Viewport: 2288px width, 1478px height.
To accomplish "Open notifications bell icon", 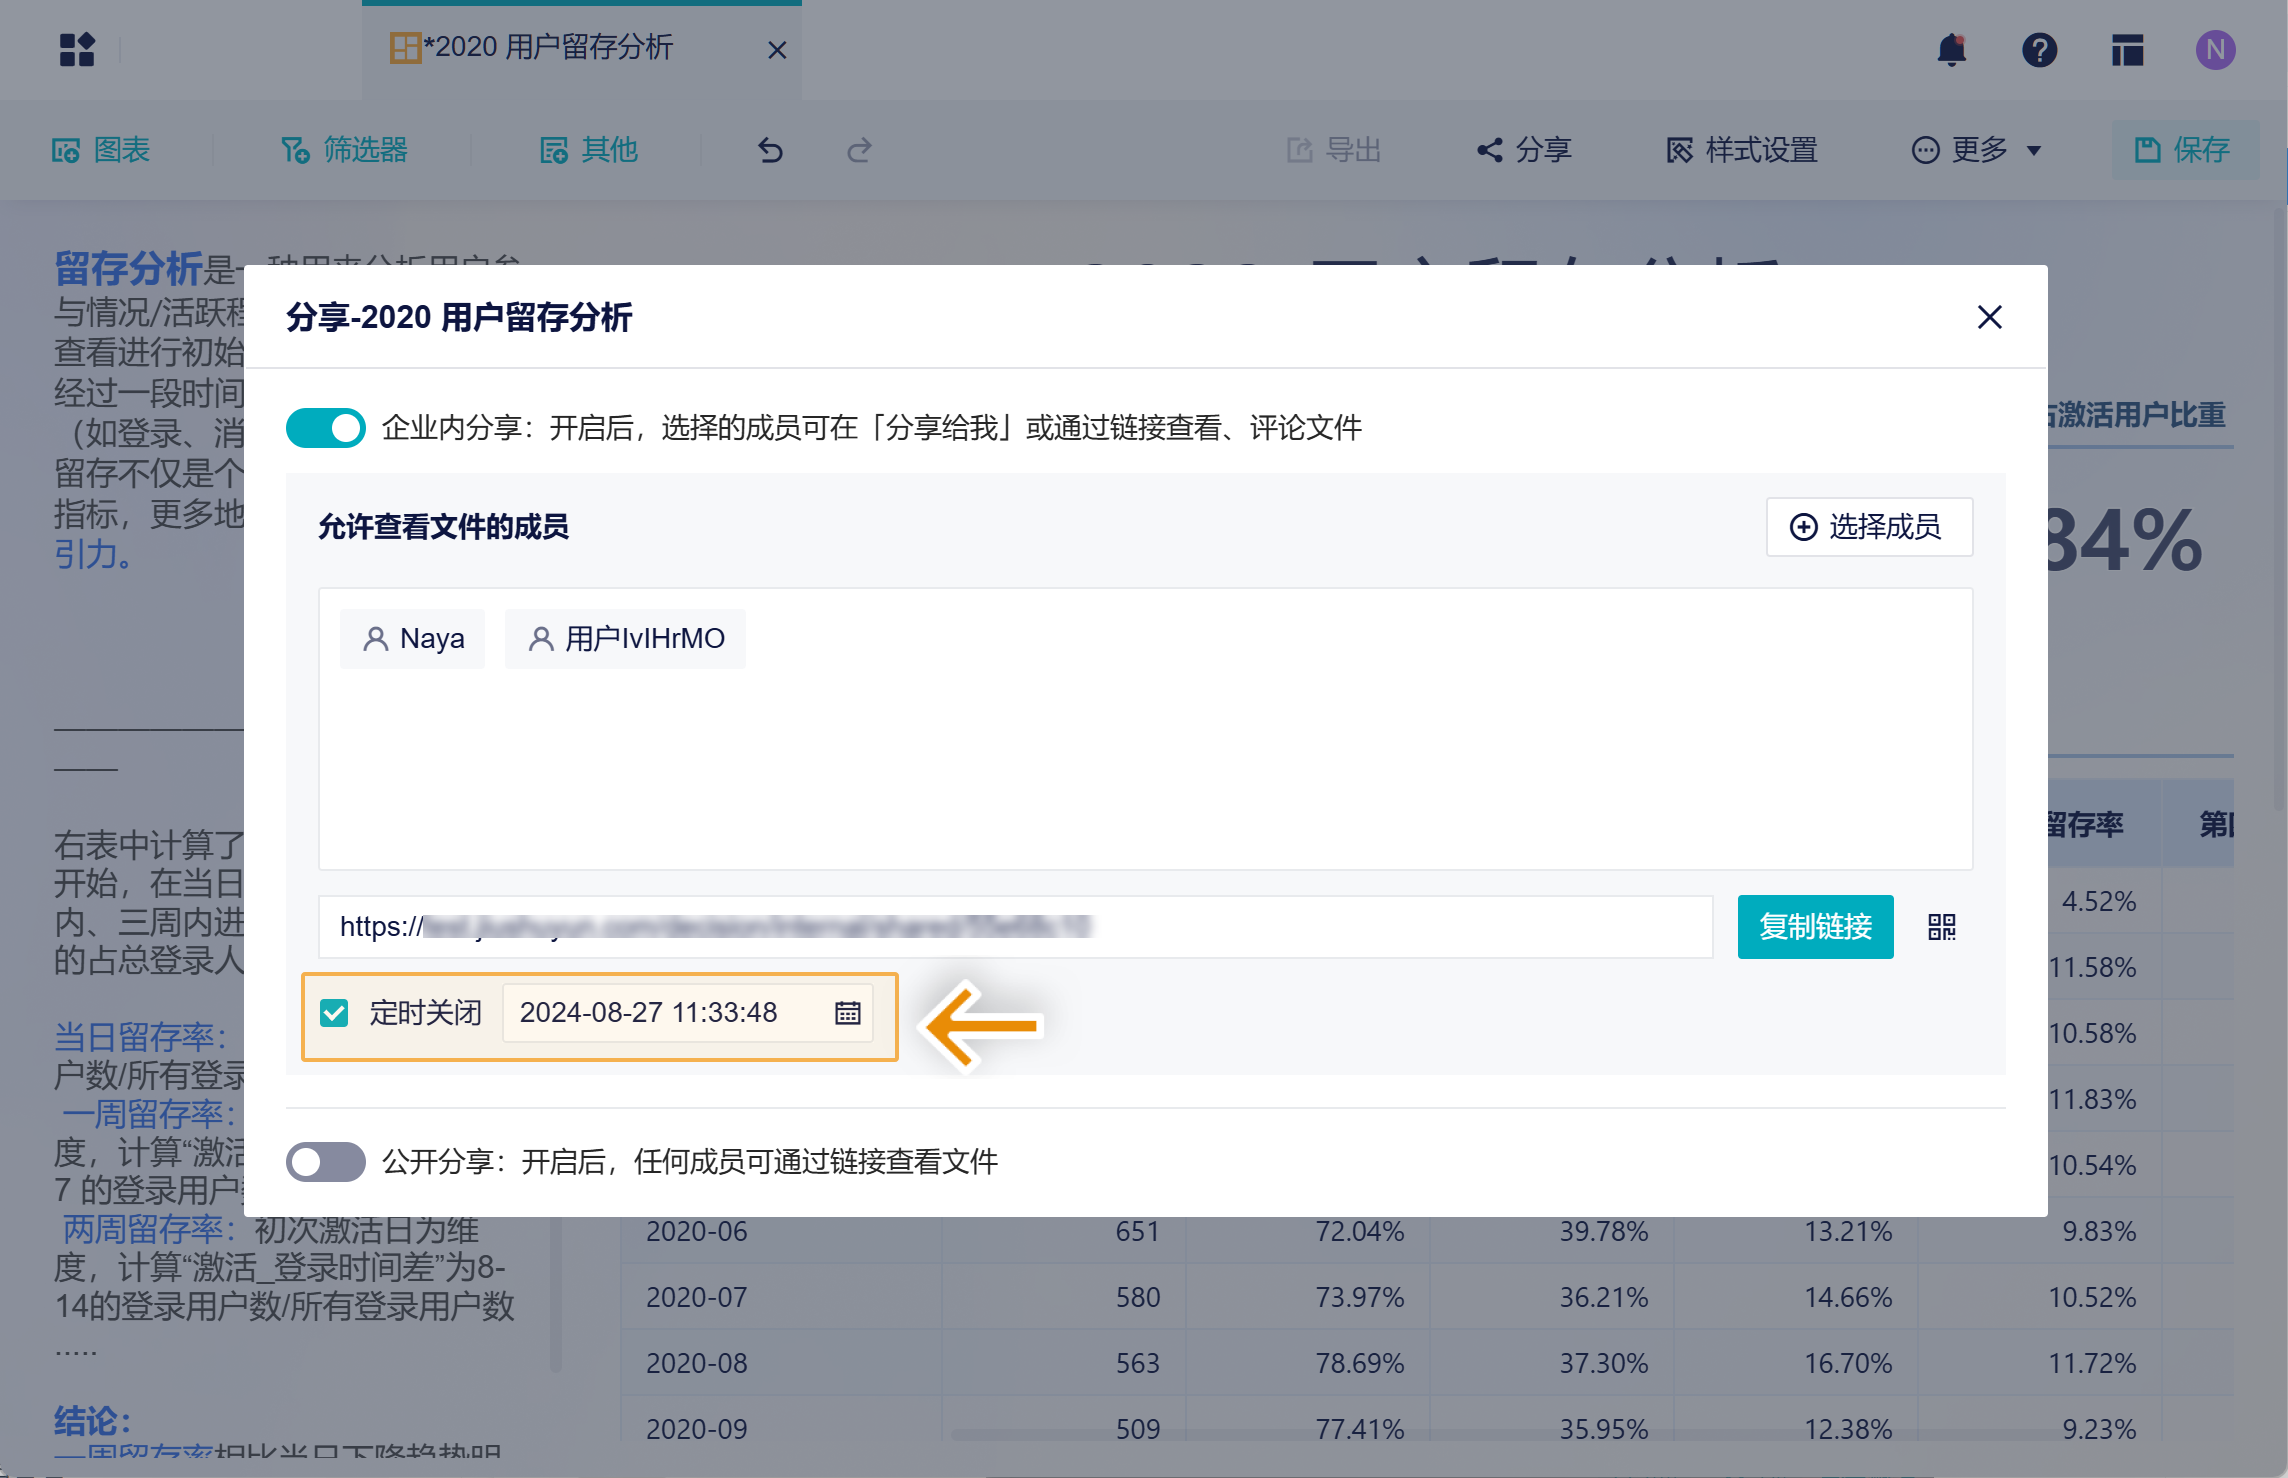I will click(1951, 49).
